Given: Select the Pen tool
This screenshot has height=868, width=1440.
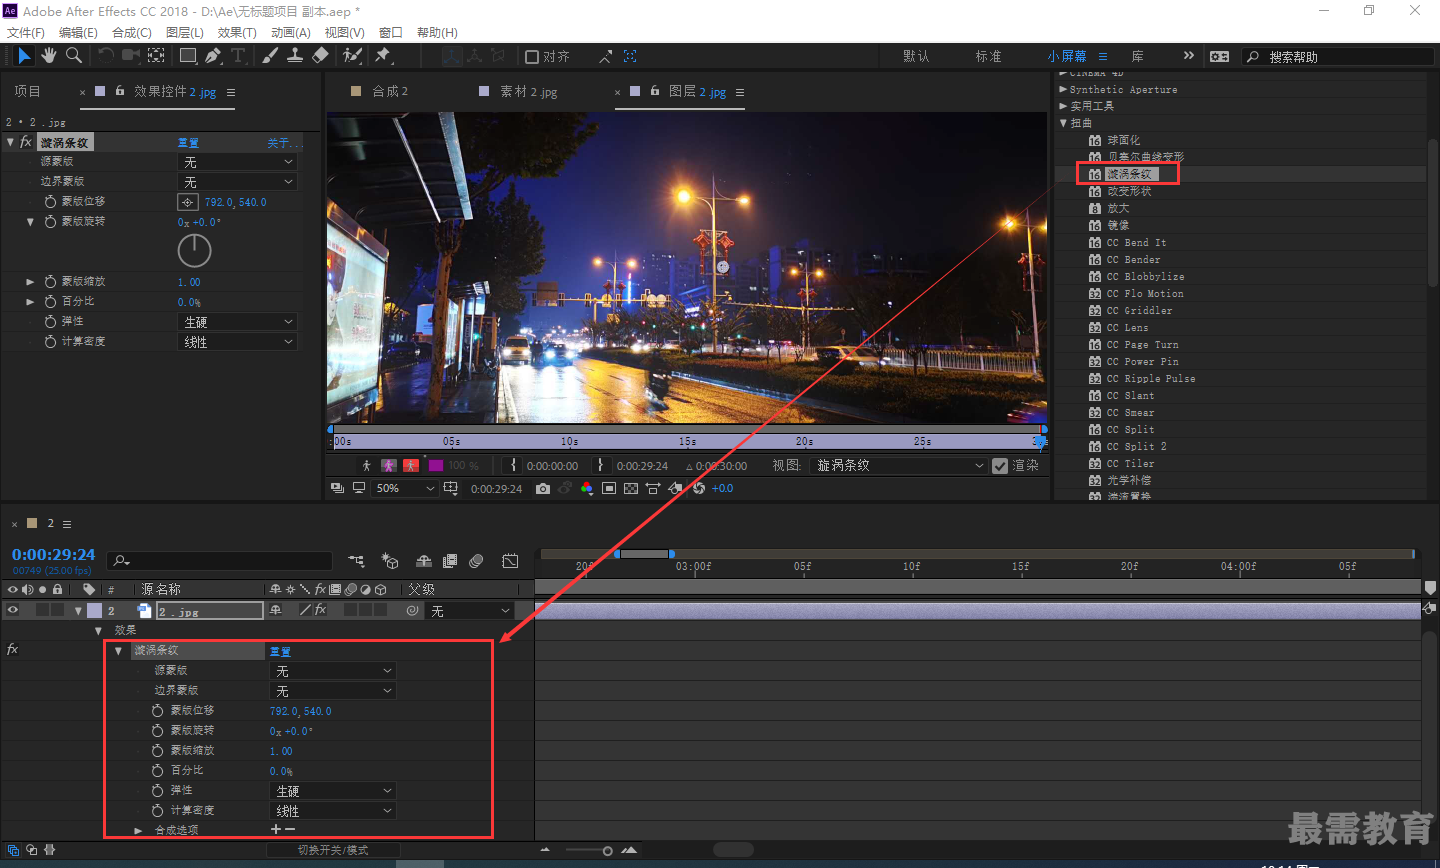Looking at the screenshot, I should [212, 56].
